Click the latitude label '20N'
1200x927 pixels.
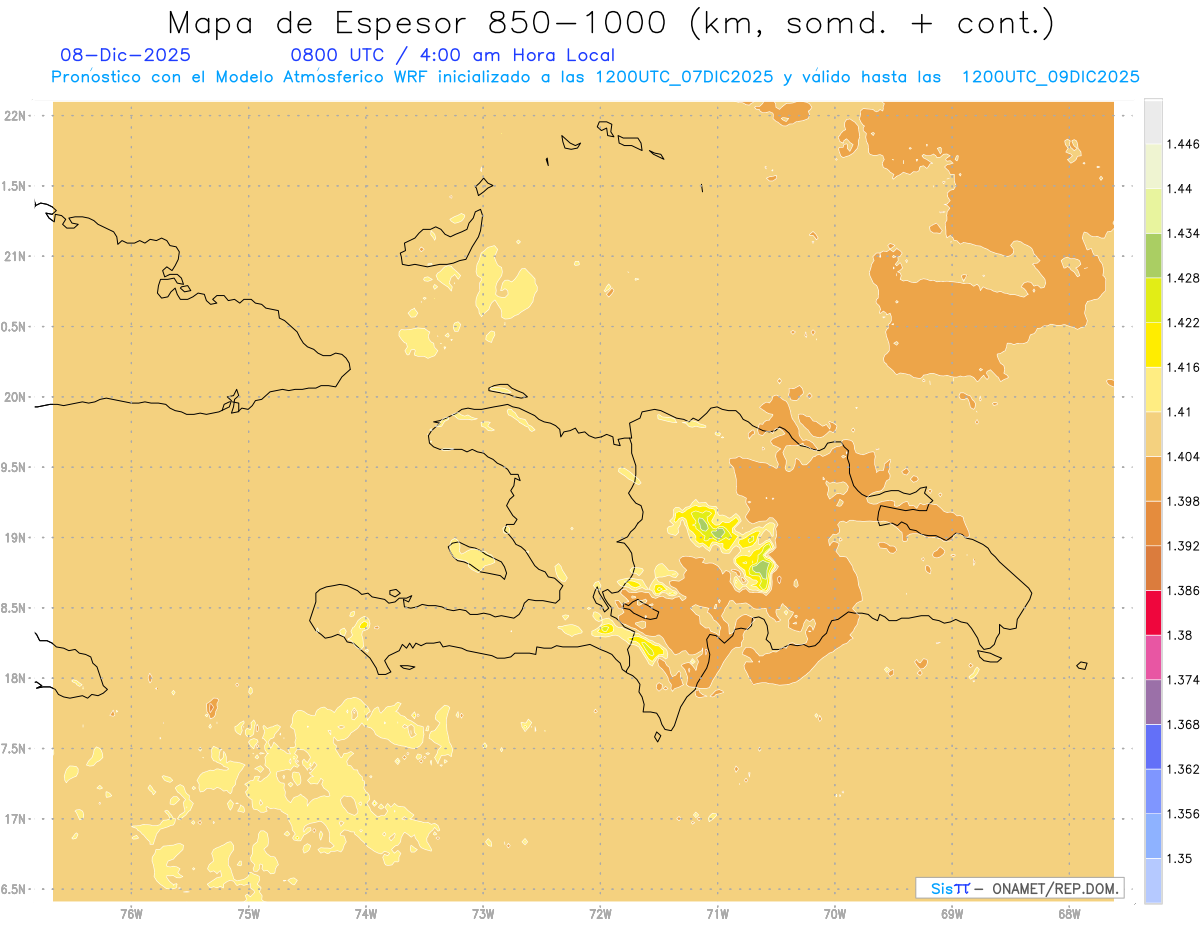(x=16, y=397)
